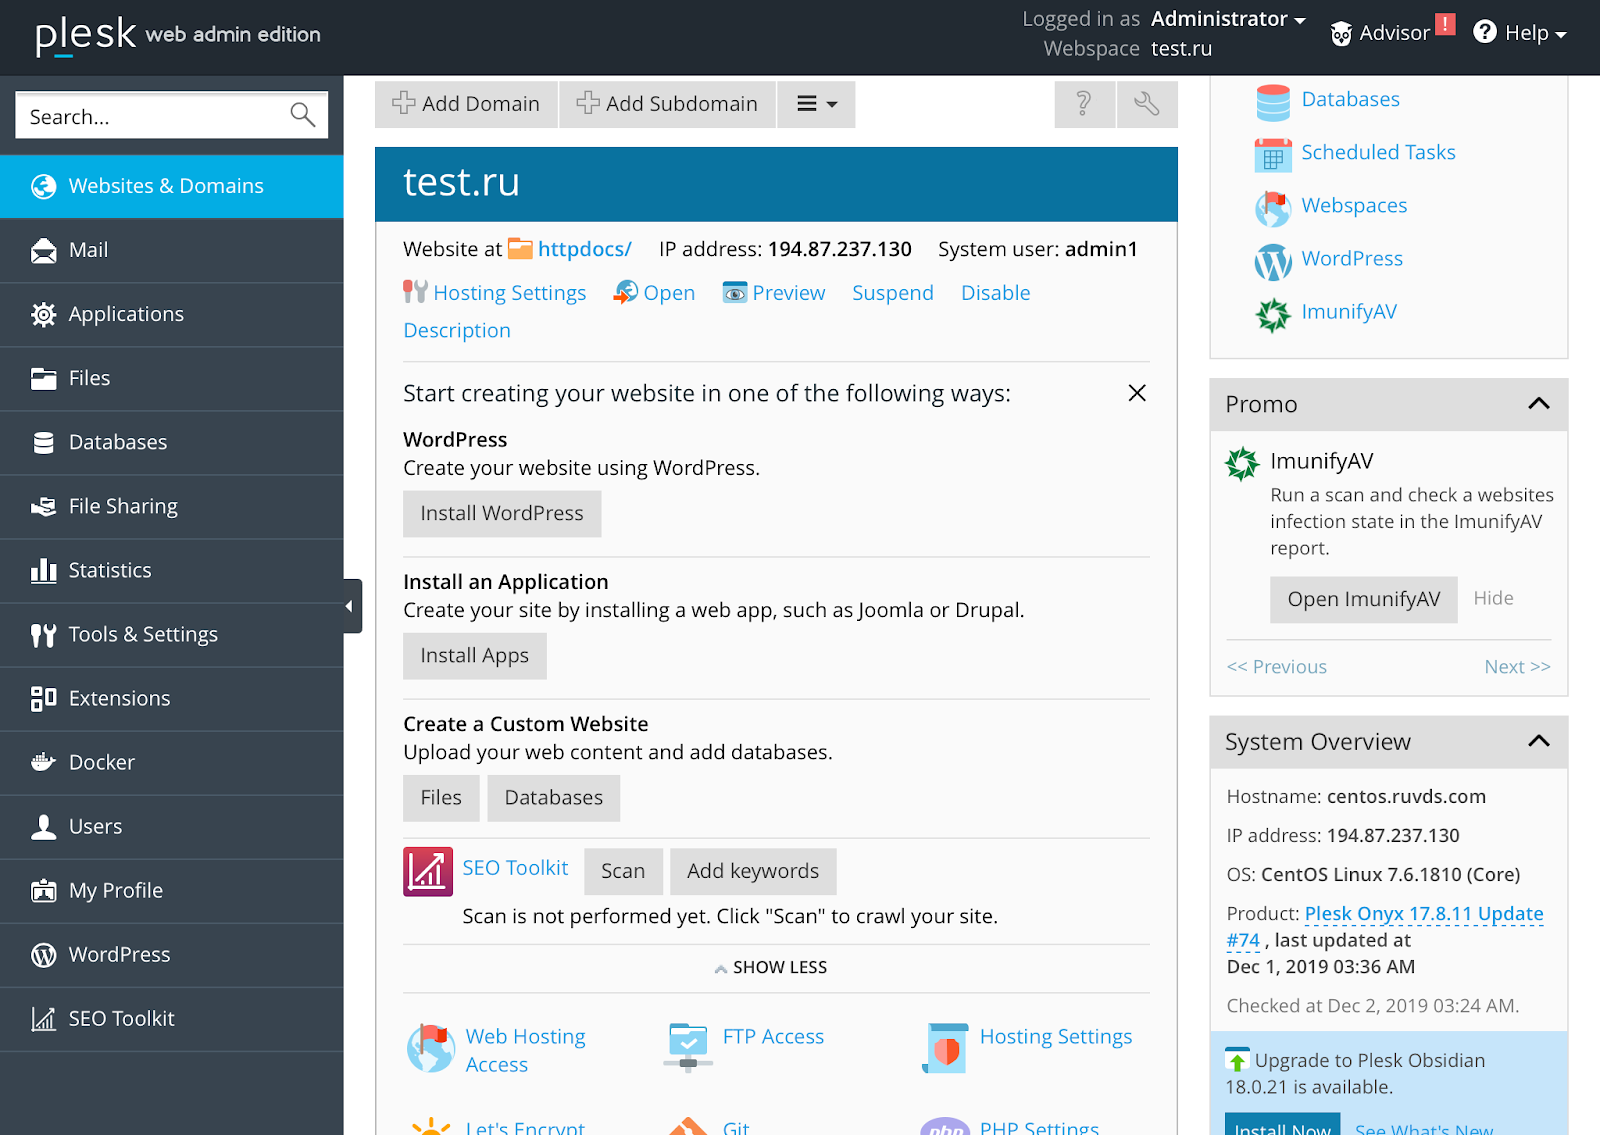Open the ImunifyAV icon in right panel

coord(1272,314)
